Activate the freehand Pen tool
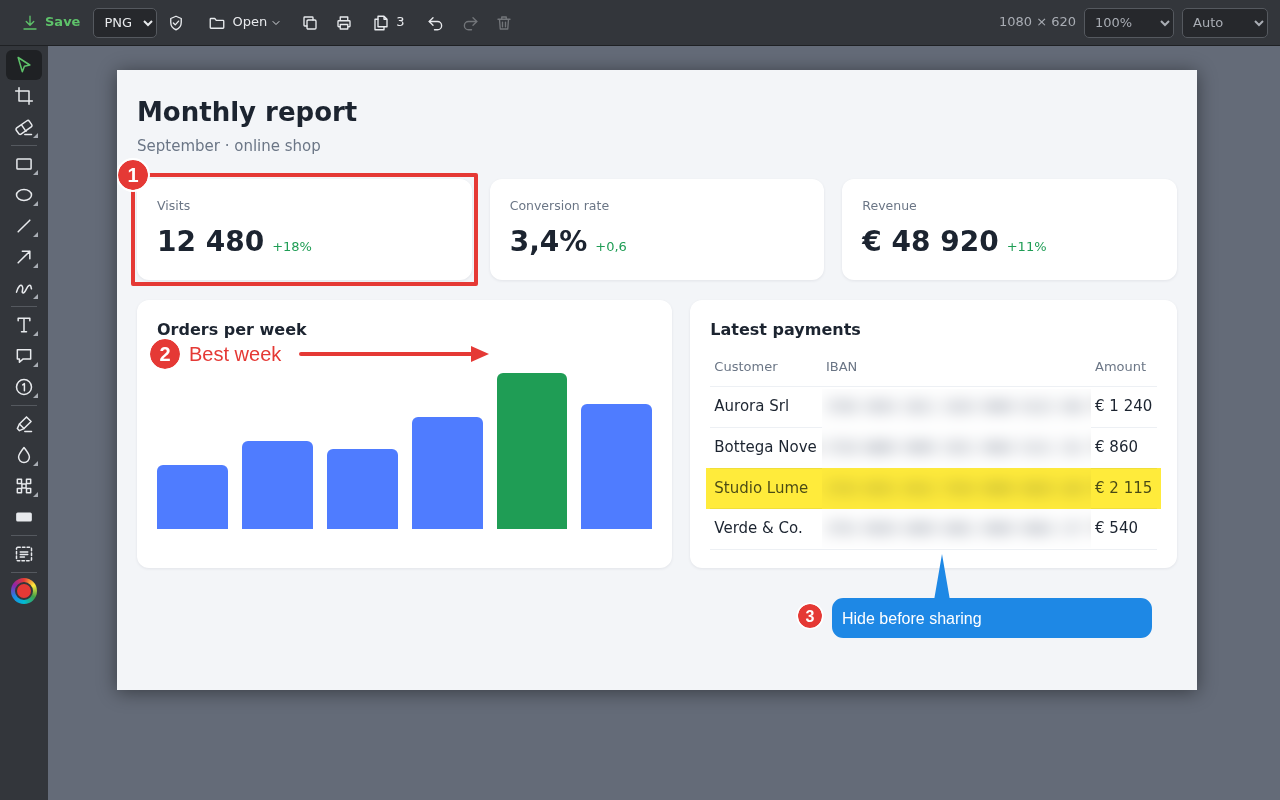Image resolution: width=1280 pixels, height=800 pixels. [x=24, y=288]
